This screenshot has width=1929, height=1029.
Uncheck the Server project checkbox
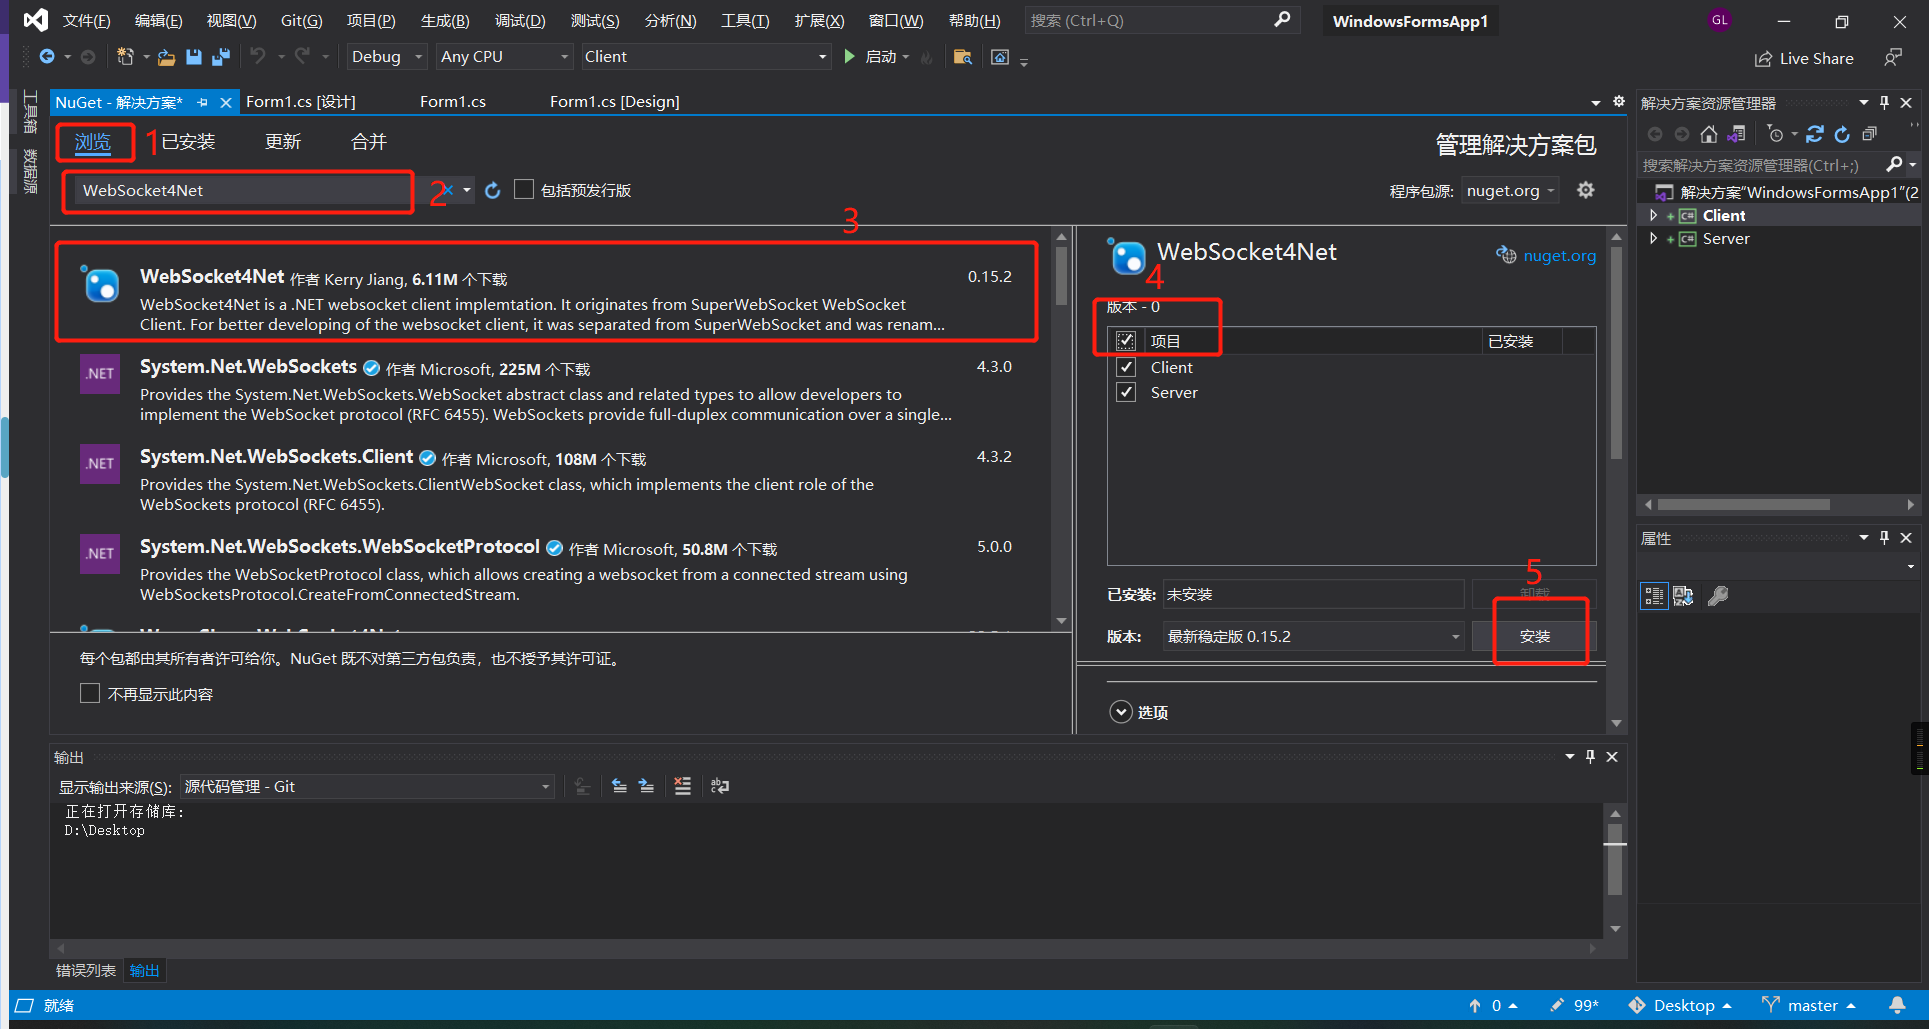click(1126, 392)
